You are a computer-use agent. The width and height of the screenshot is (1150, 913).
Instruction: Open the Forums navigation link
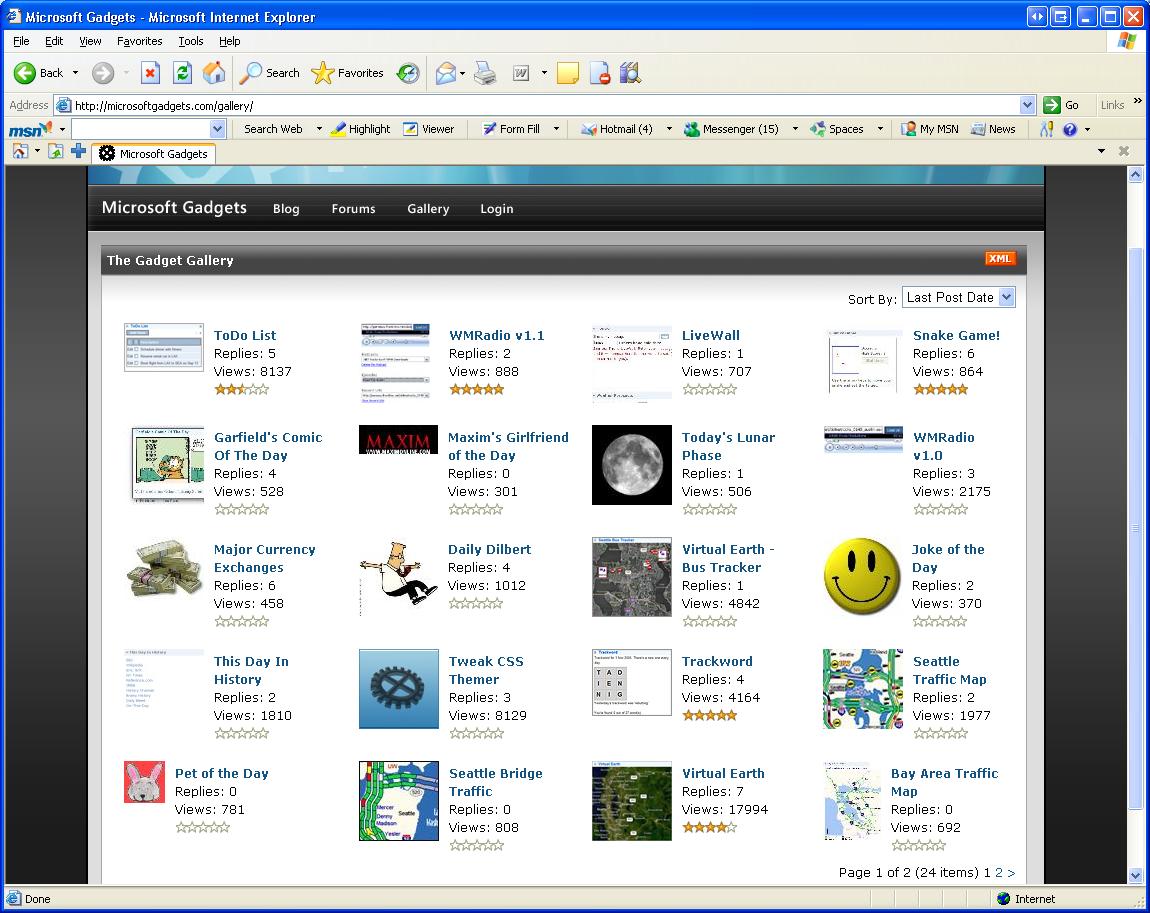click(x=354, y=209)
